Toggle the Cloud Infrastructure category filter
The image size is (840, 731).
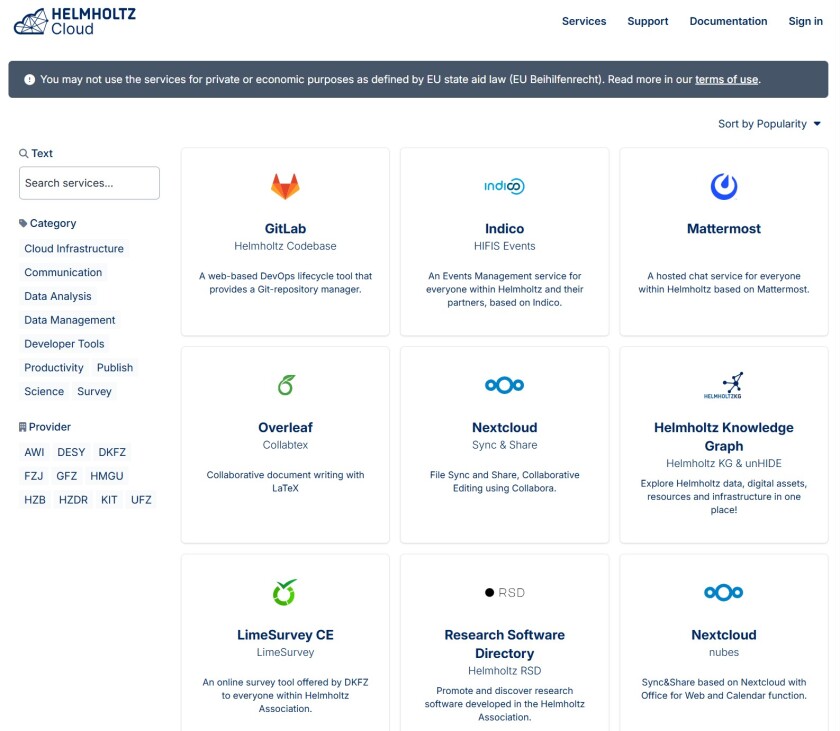point(74,248)
